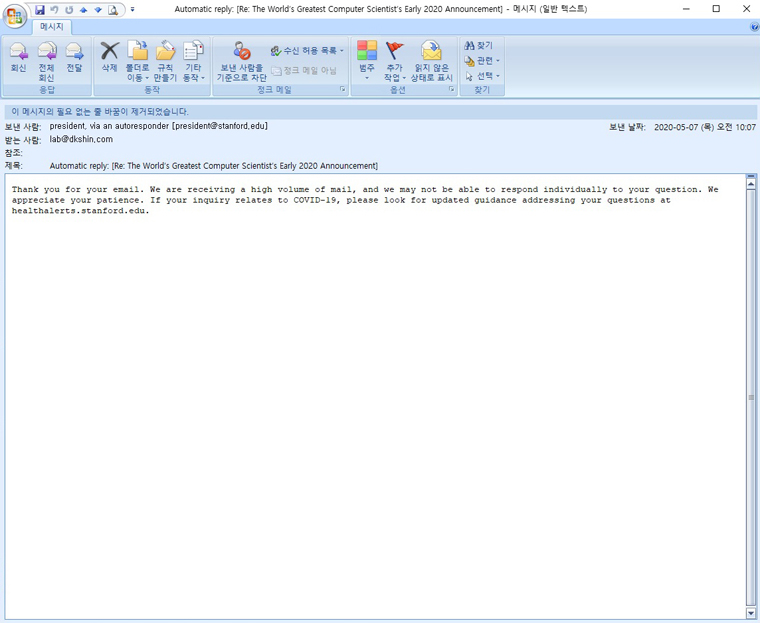This screenshot has height=623, width=760.
Task: Open help with the blue question mark
Action: [x=754, y=27]
